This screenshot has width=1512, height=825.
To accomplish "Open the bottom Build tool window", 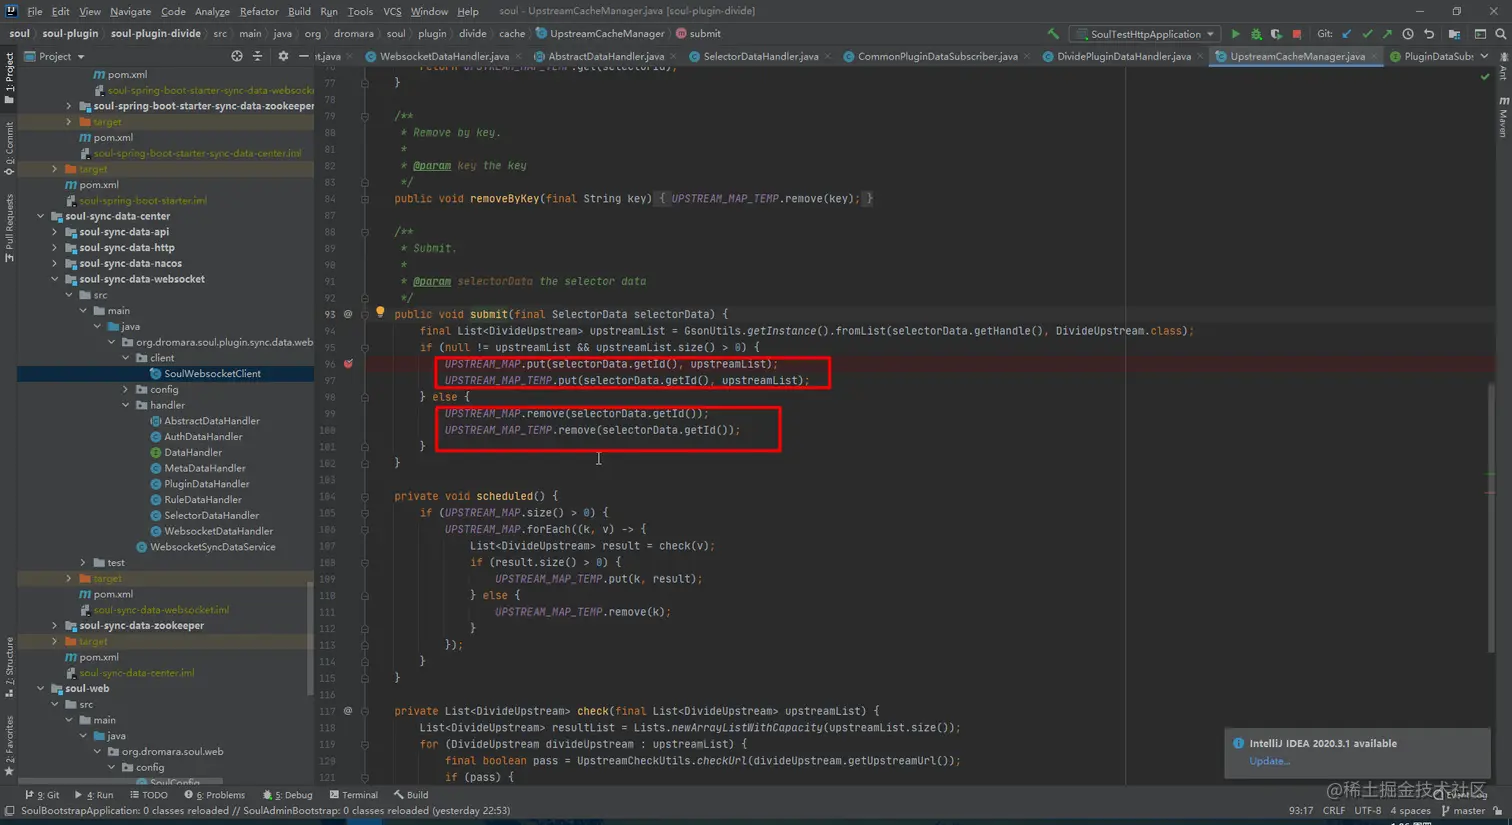I will pyautogui.click(x=411, y=795).
